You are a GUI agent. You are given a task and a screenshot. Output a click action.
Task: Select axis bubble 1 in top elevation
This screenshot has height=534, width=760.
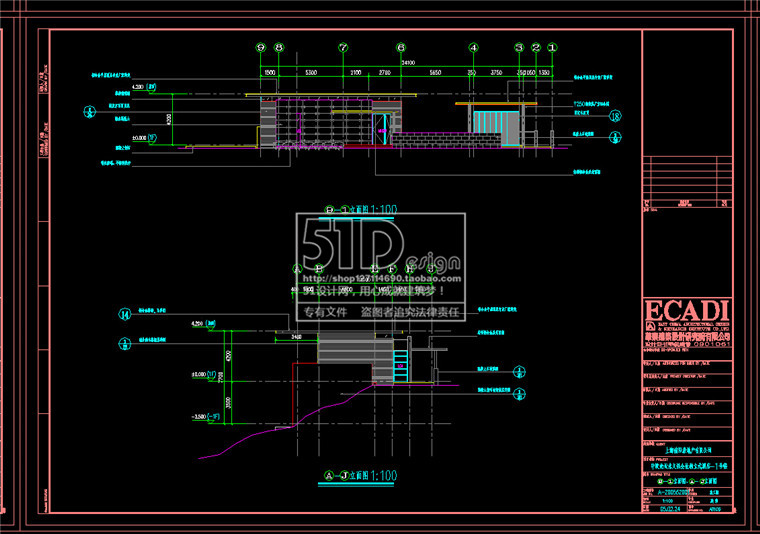(x=553, y=47)
